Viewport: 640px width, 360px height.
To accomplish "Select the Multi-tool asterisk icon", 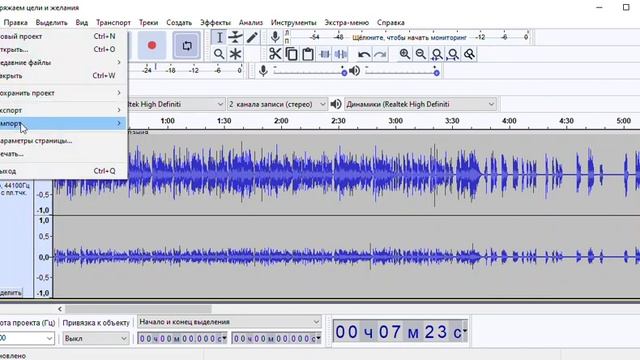I will click(x=236, y=54).
